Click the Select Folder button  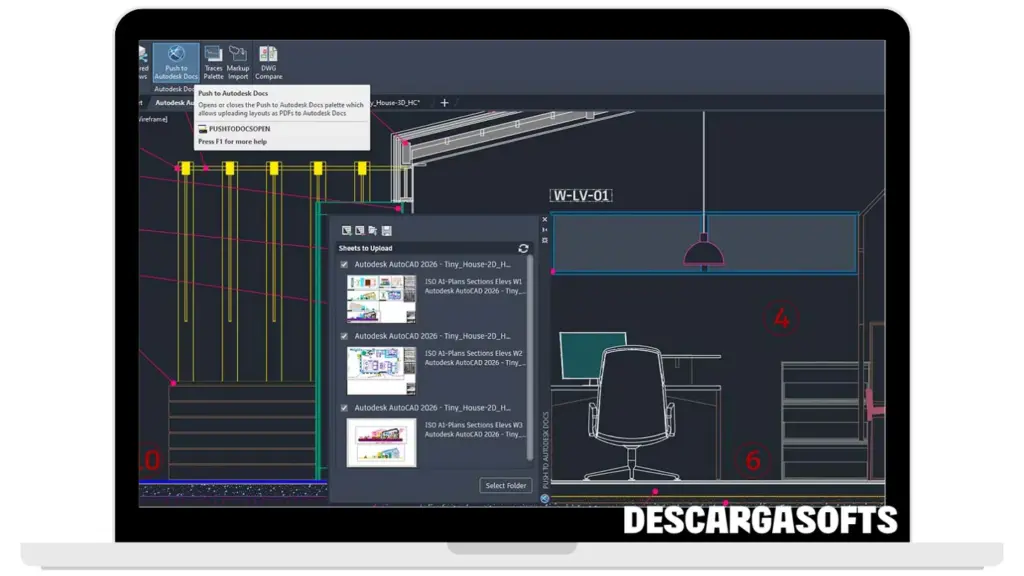[x=505, y=485]
